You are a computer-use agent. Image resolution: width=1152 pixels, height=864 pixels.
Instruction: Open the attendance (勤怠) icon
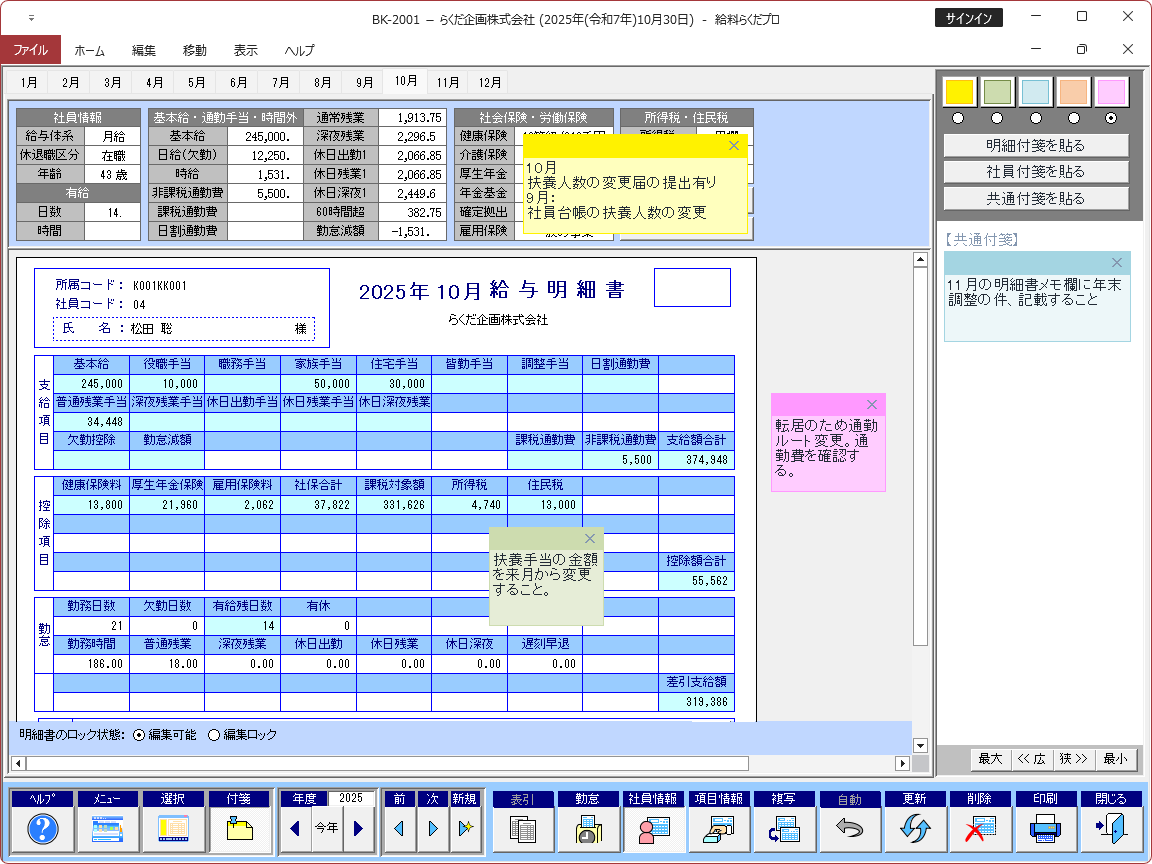[x=587, y=829]
